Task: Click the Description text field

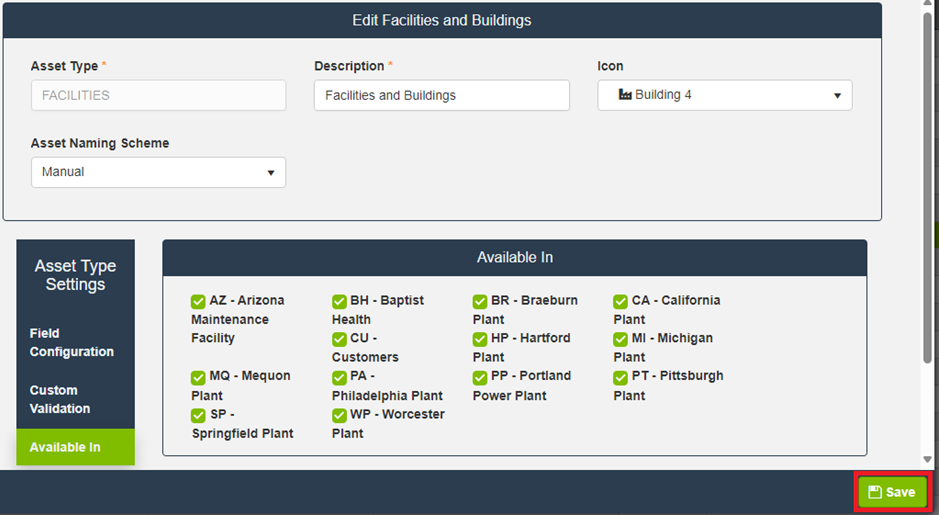Action: coord(441,95)
